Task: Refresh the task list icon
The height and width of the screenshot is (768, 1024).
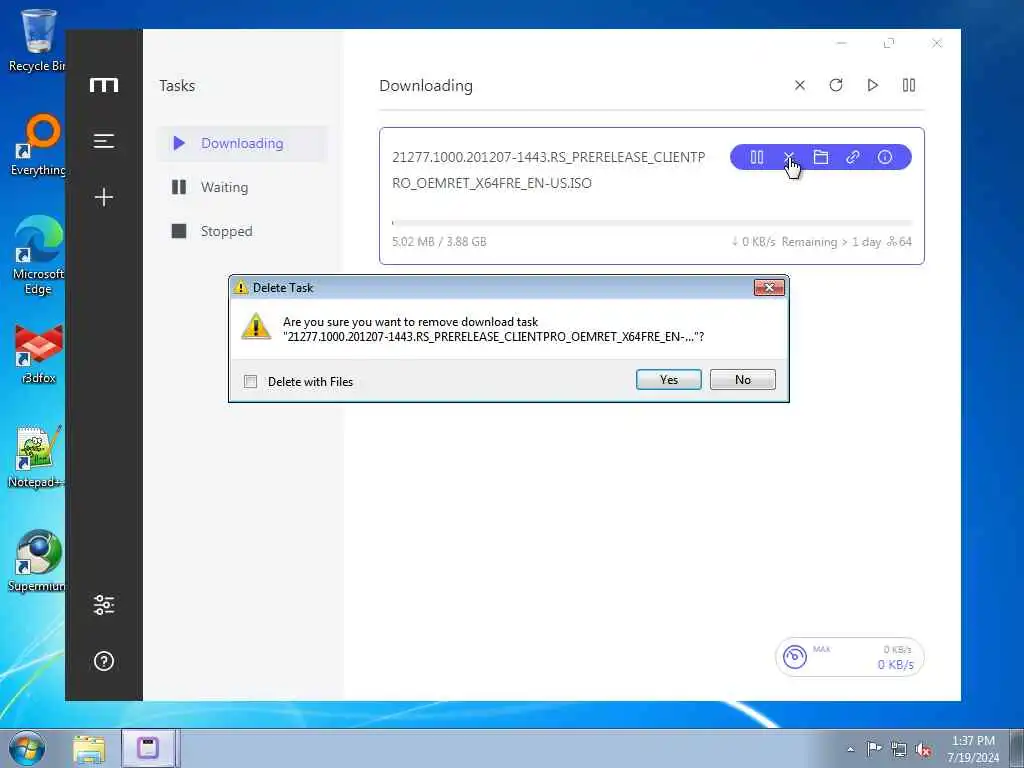Action: coord(836,86)
